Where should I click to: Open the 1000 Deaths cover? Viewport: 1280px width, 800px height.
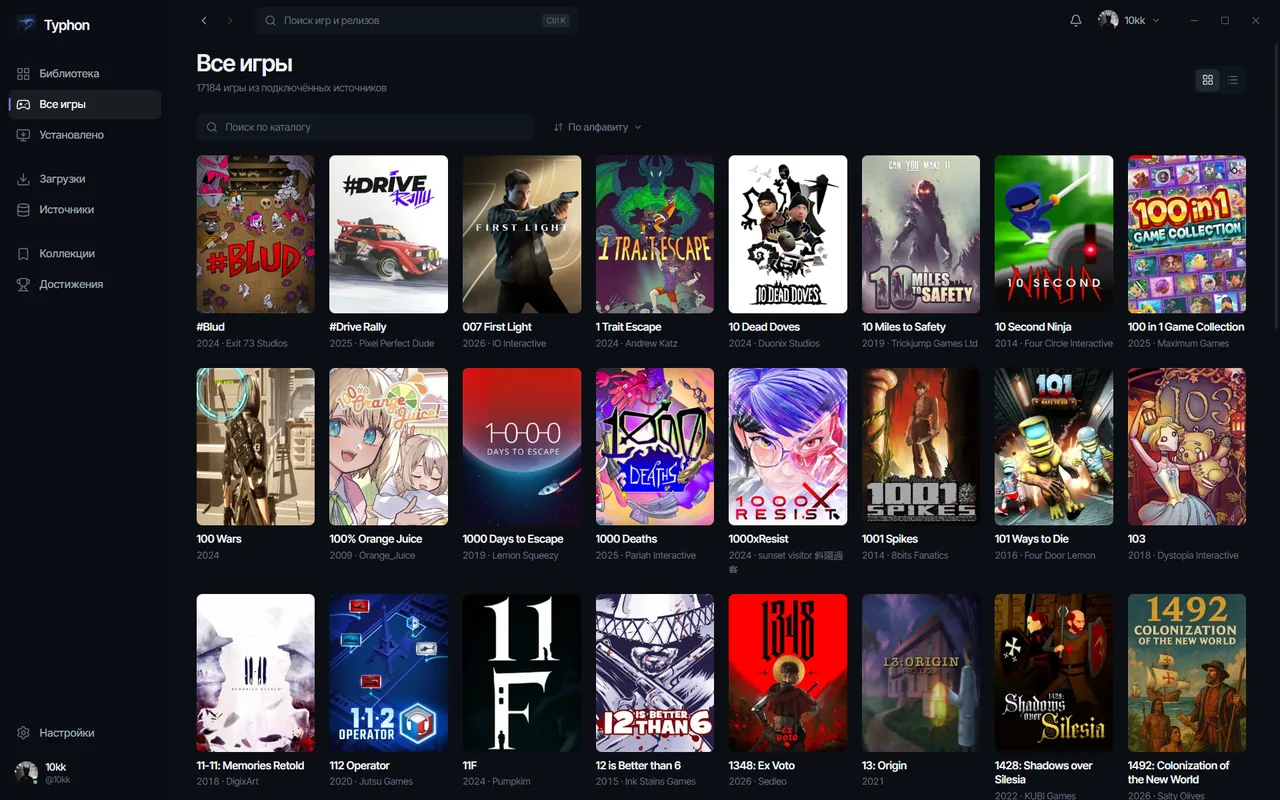(655, 447)
